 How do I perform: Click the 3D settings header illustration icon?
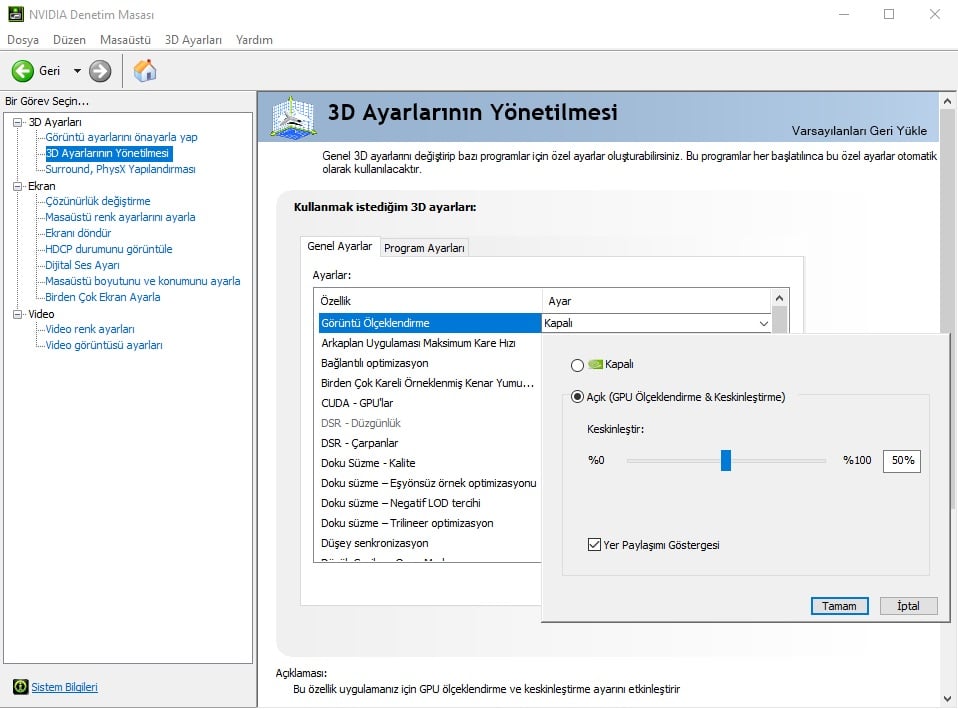(293, 116)
